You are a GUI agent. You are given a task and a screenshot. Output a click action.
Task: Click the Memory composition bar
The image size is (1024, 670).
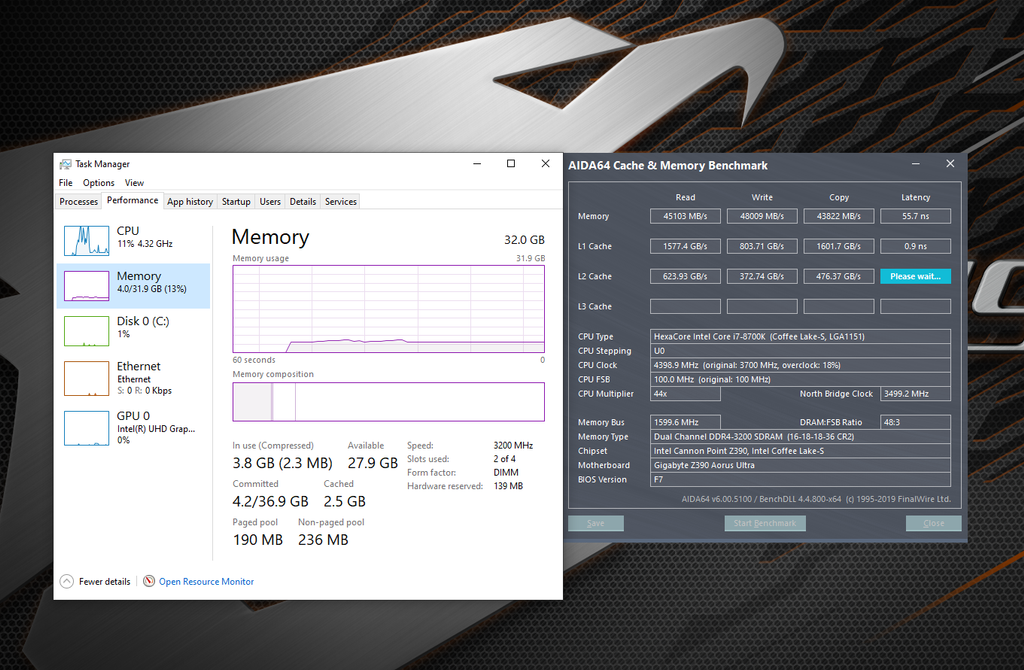pyautogui.click(x=389, y=402)
